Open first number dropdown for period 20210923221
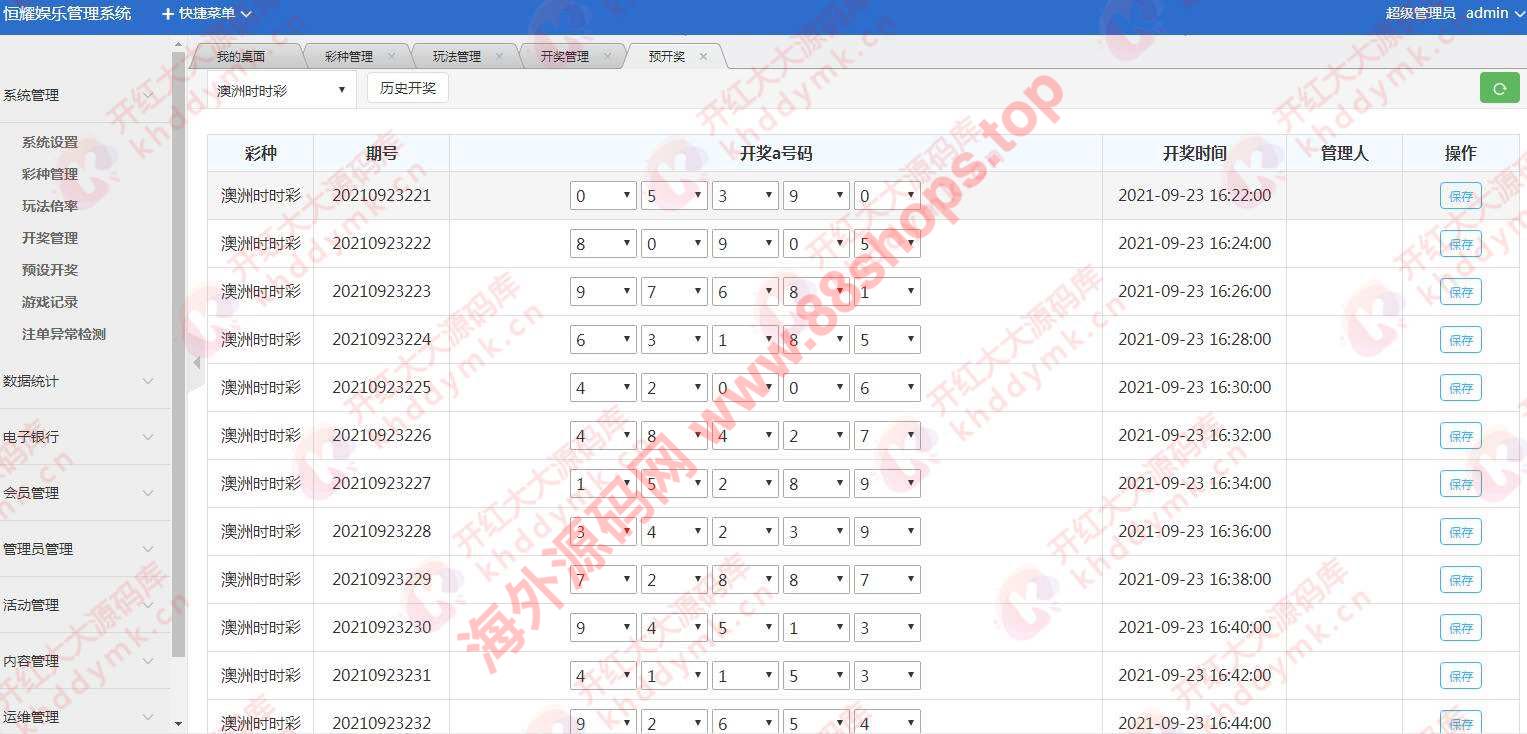Screen dimensions: 1527x734 [603, 196]
